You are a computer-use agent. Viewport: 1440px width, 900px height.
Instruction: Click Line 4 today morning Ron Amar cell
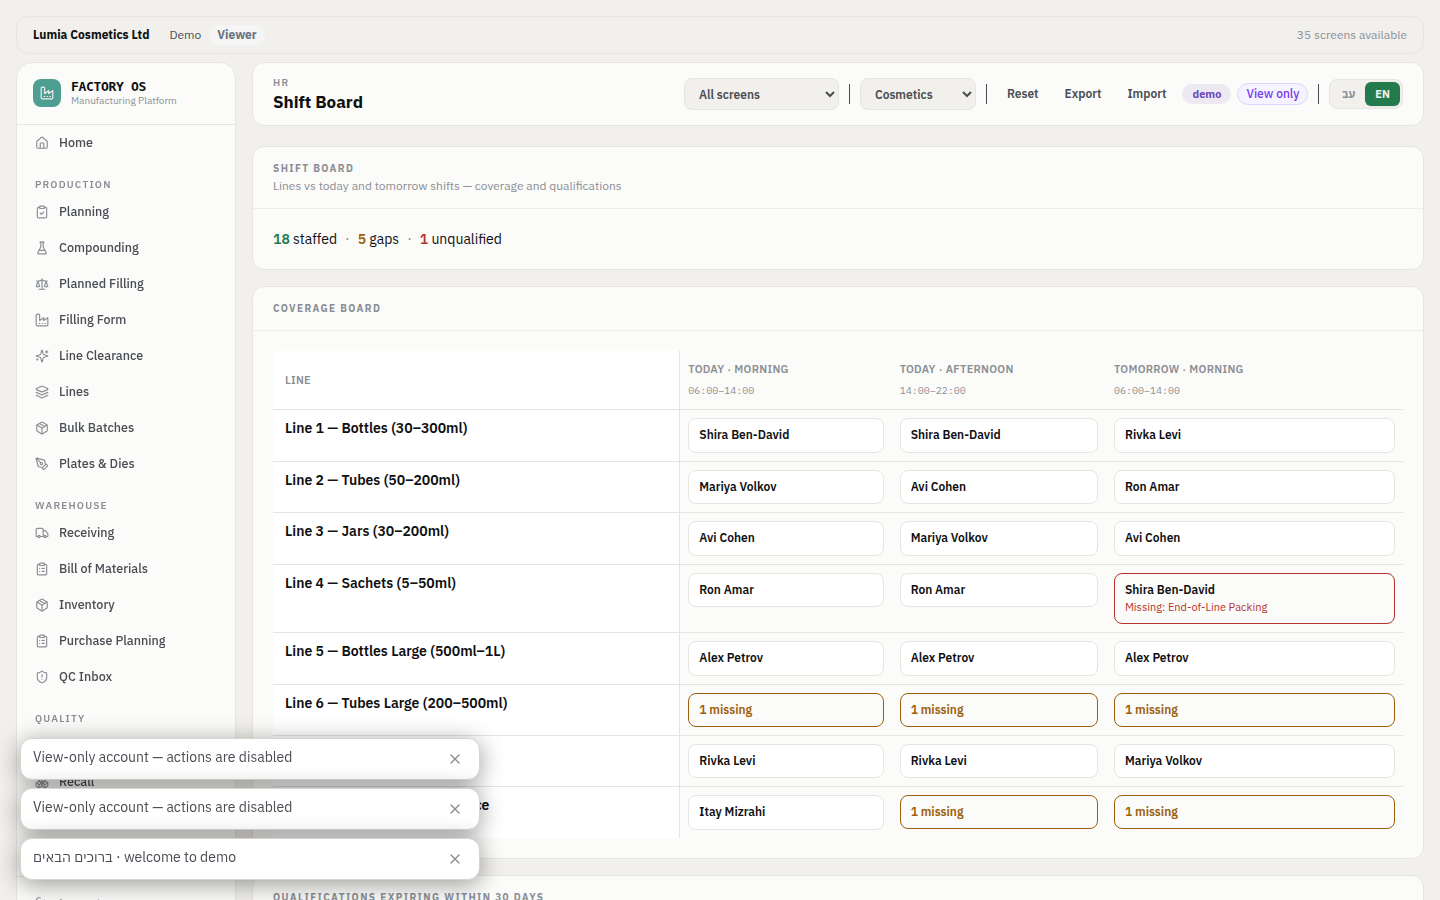pyautogui.click(x=786, y=590)
